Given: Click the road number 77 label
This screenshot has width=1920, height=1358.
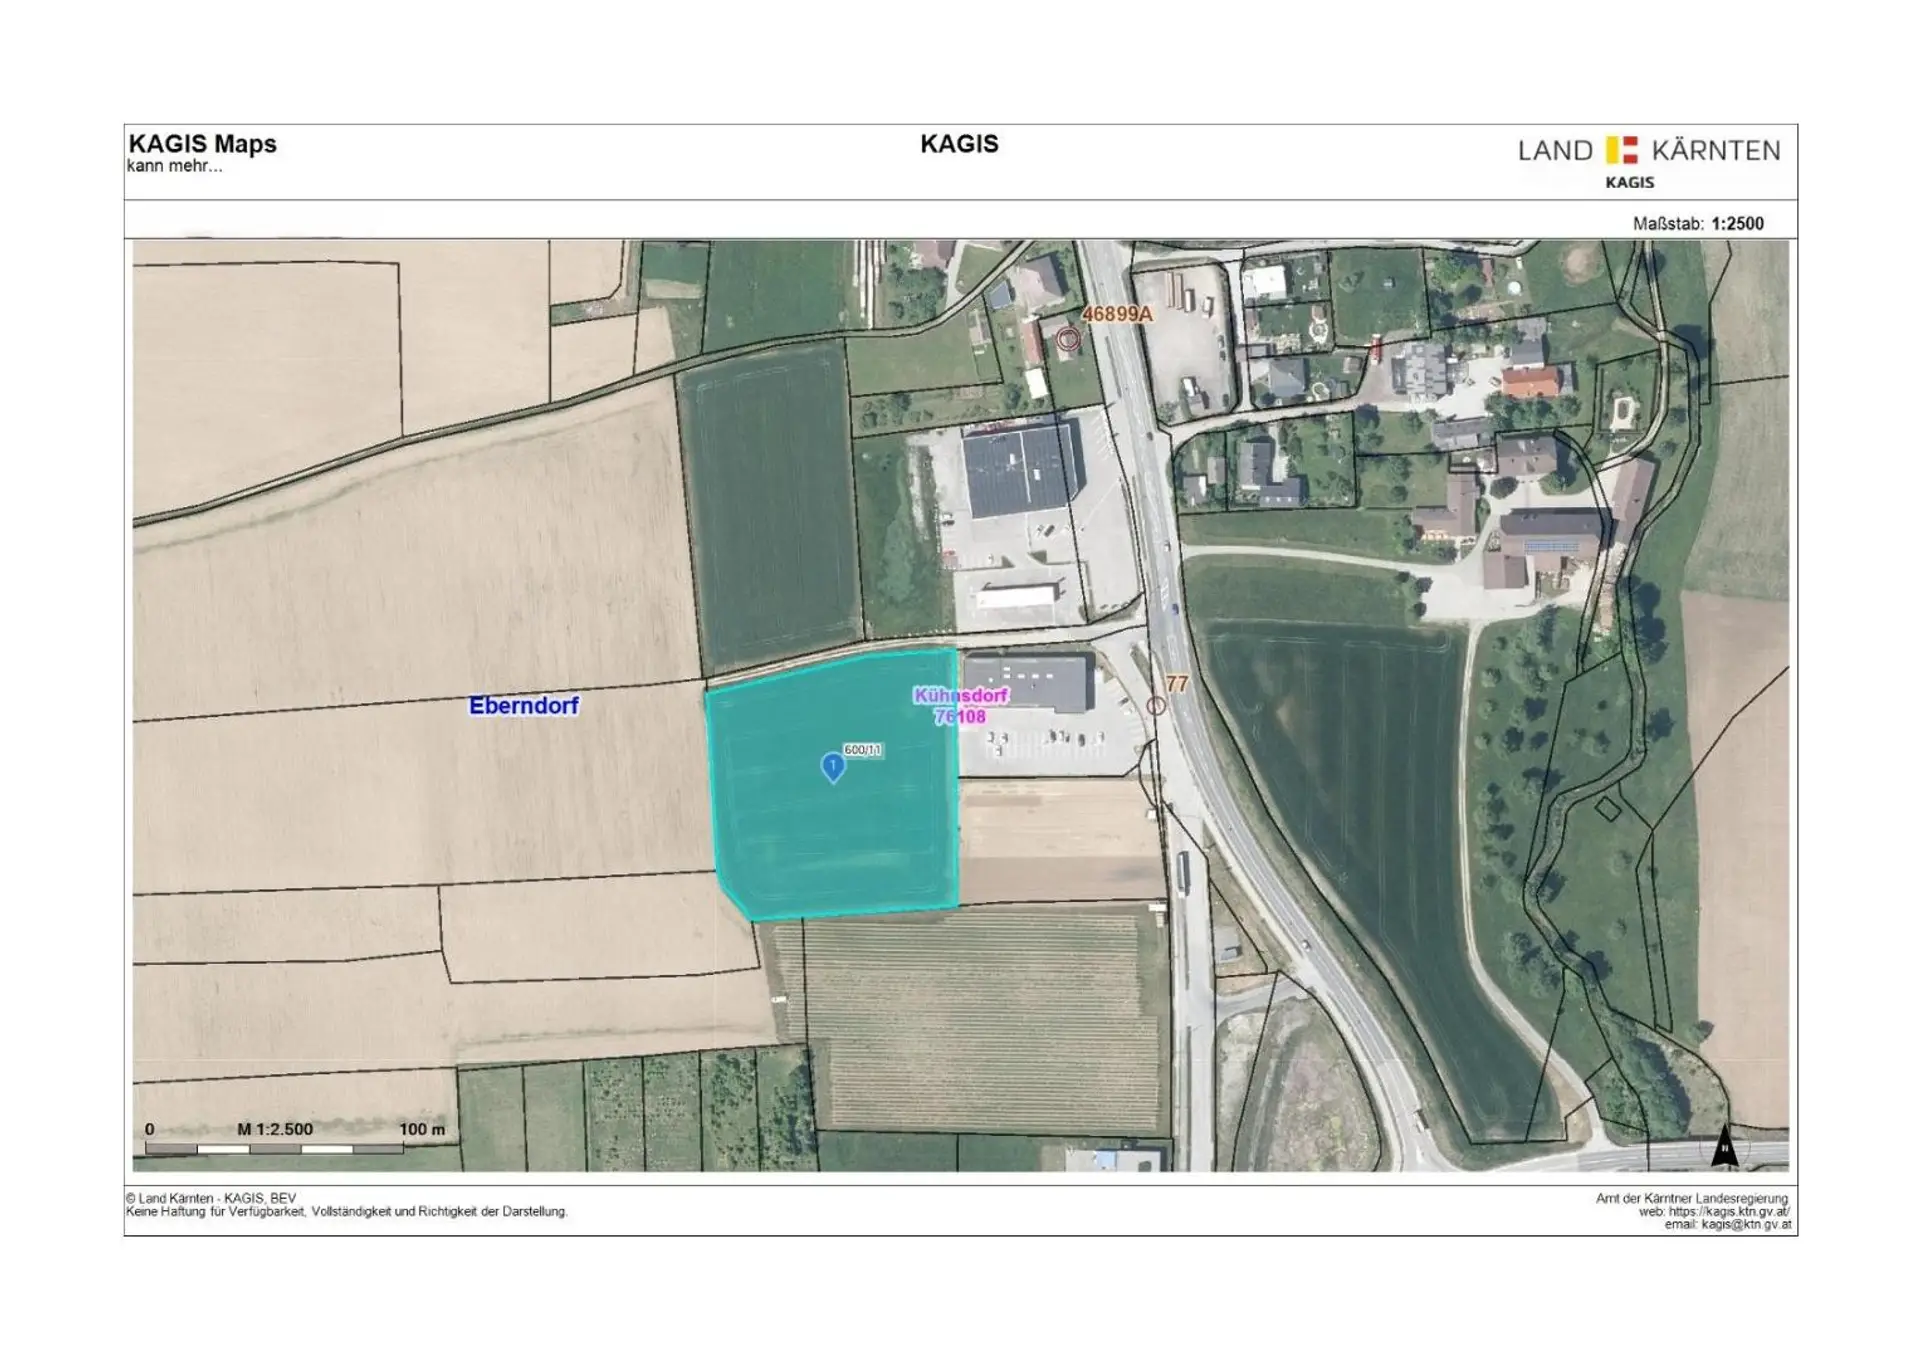Looking at the screenshot, I should tap(1177, 684).
